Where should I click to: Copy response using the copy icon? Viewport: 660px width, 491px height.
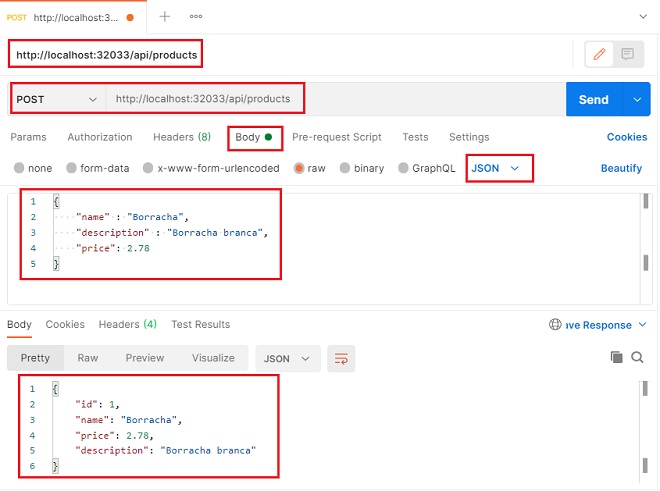click(x=616, y=357)
